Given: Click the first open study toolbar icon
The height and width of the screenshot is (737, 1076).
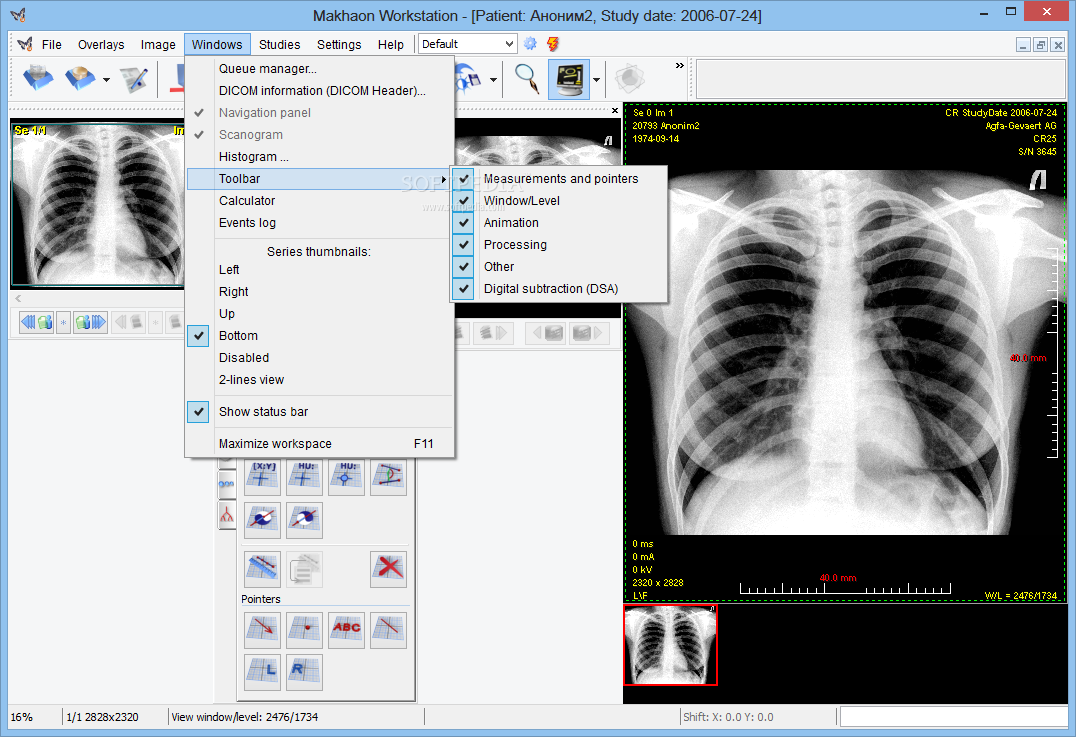Looking at the screenshot, I should 38,78.
